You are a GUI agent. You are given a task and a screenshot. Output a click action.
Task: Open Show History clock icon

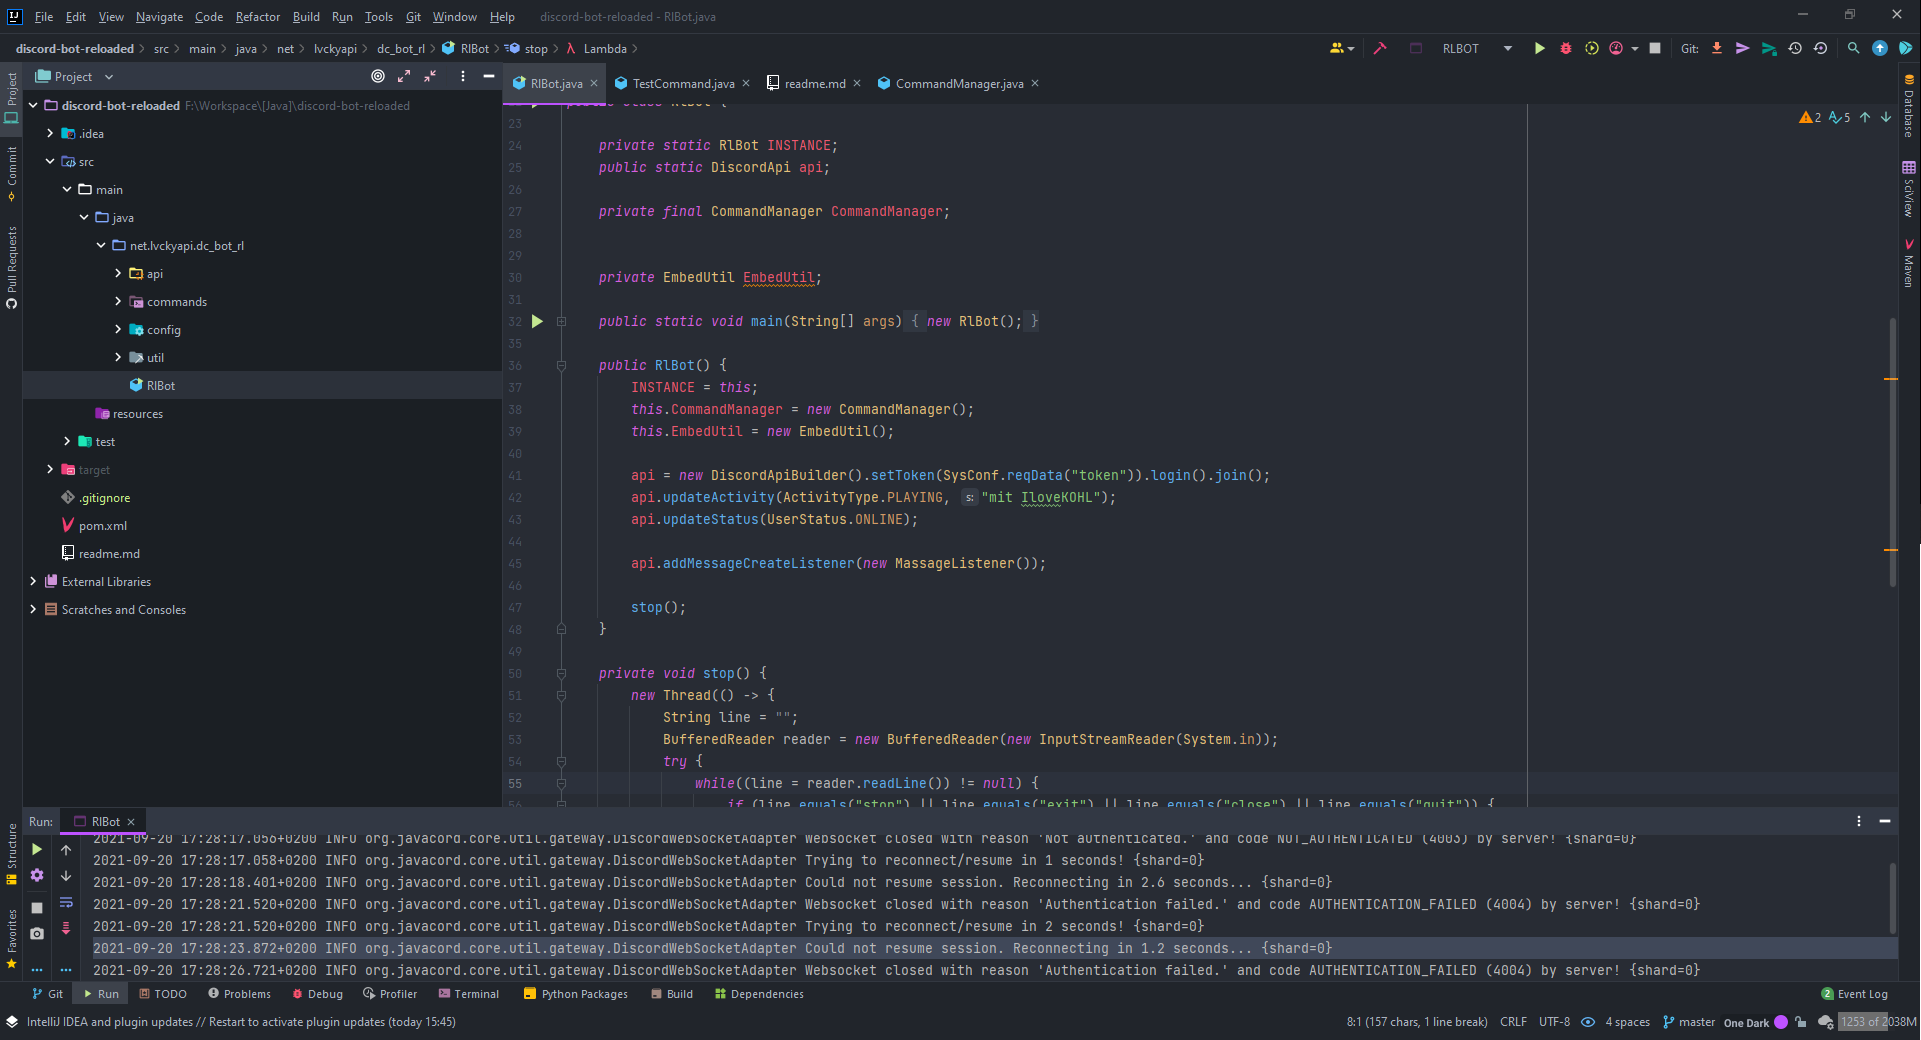tap(1795, 48)
